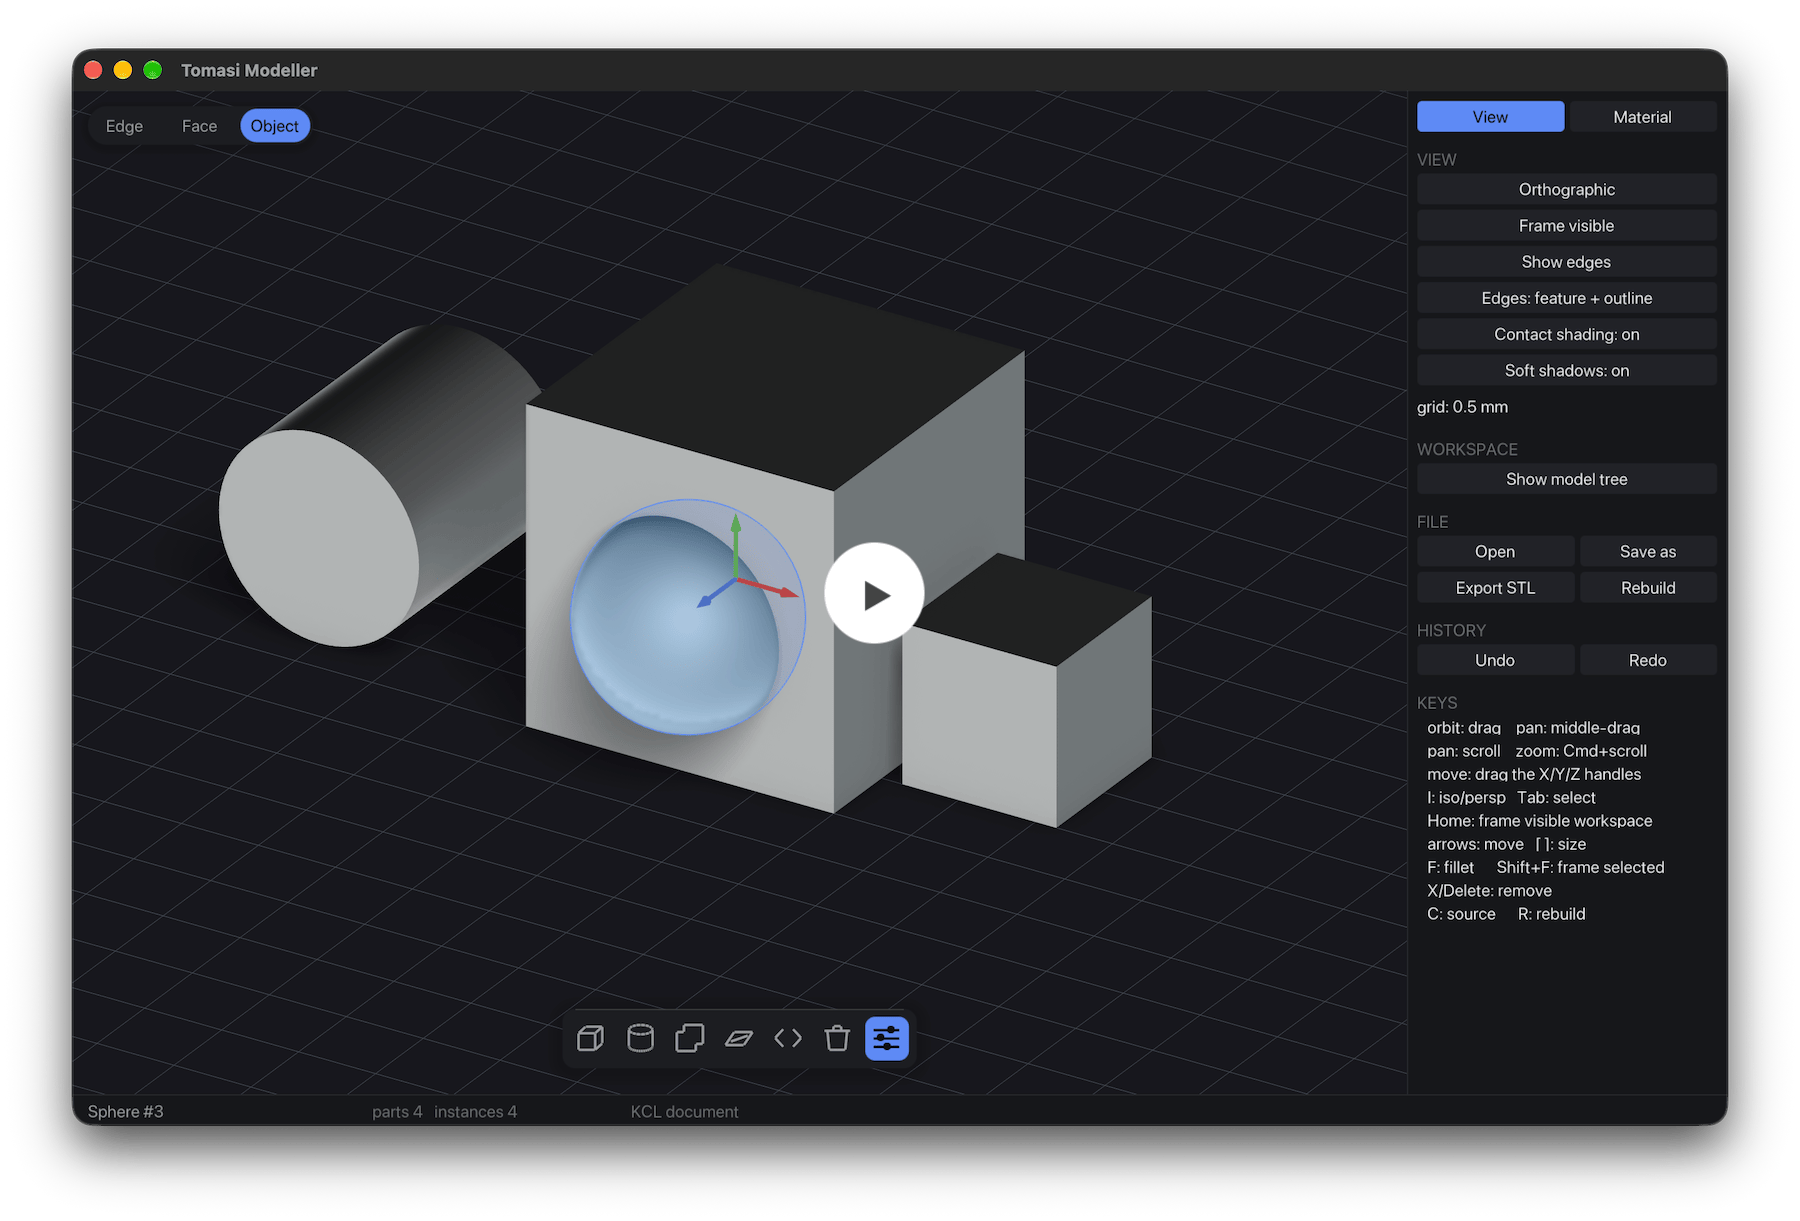This screenshot has width=1800, height=1221.
Task: Click the HISTORY section heading
Action: coord(1451,630)
